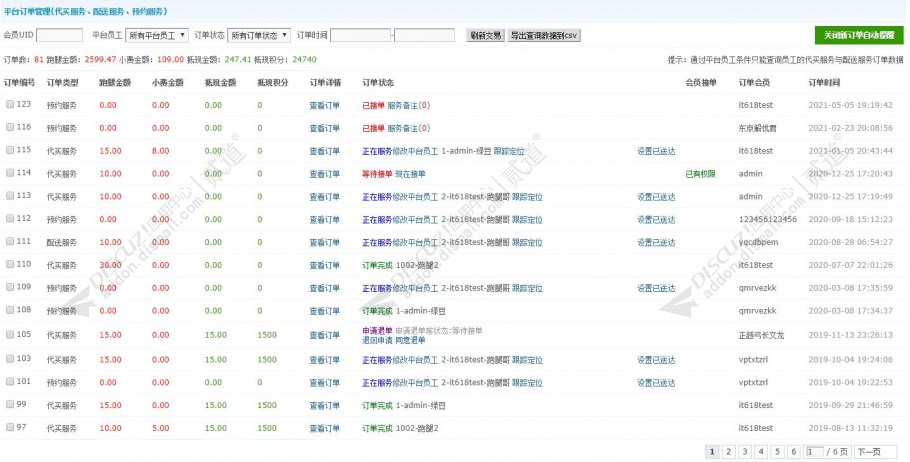
Task: Click 同意退单 on order 105
Action: point(410,340)
